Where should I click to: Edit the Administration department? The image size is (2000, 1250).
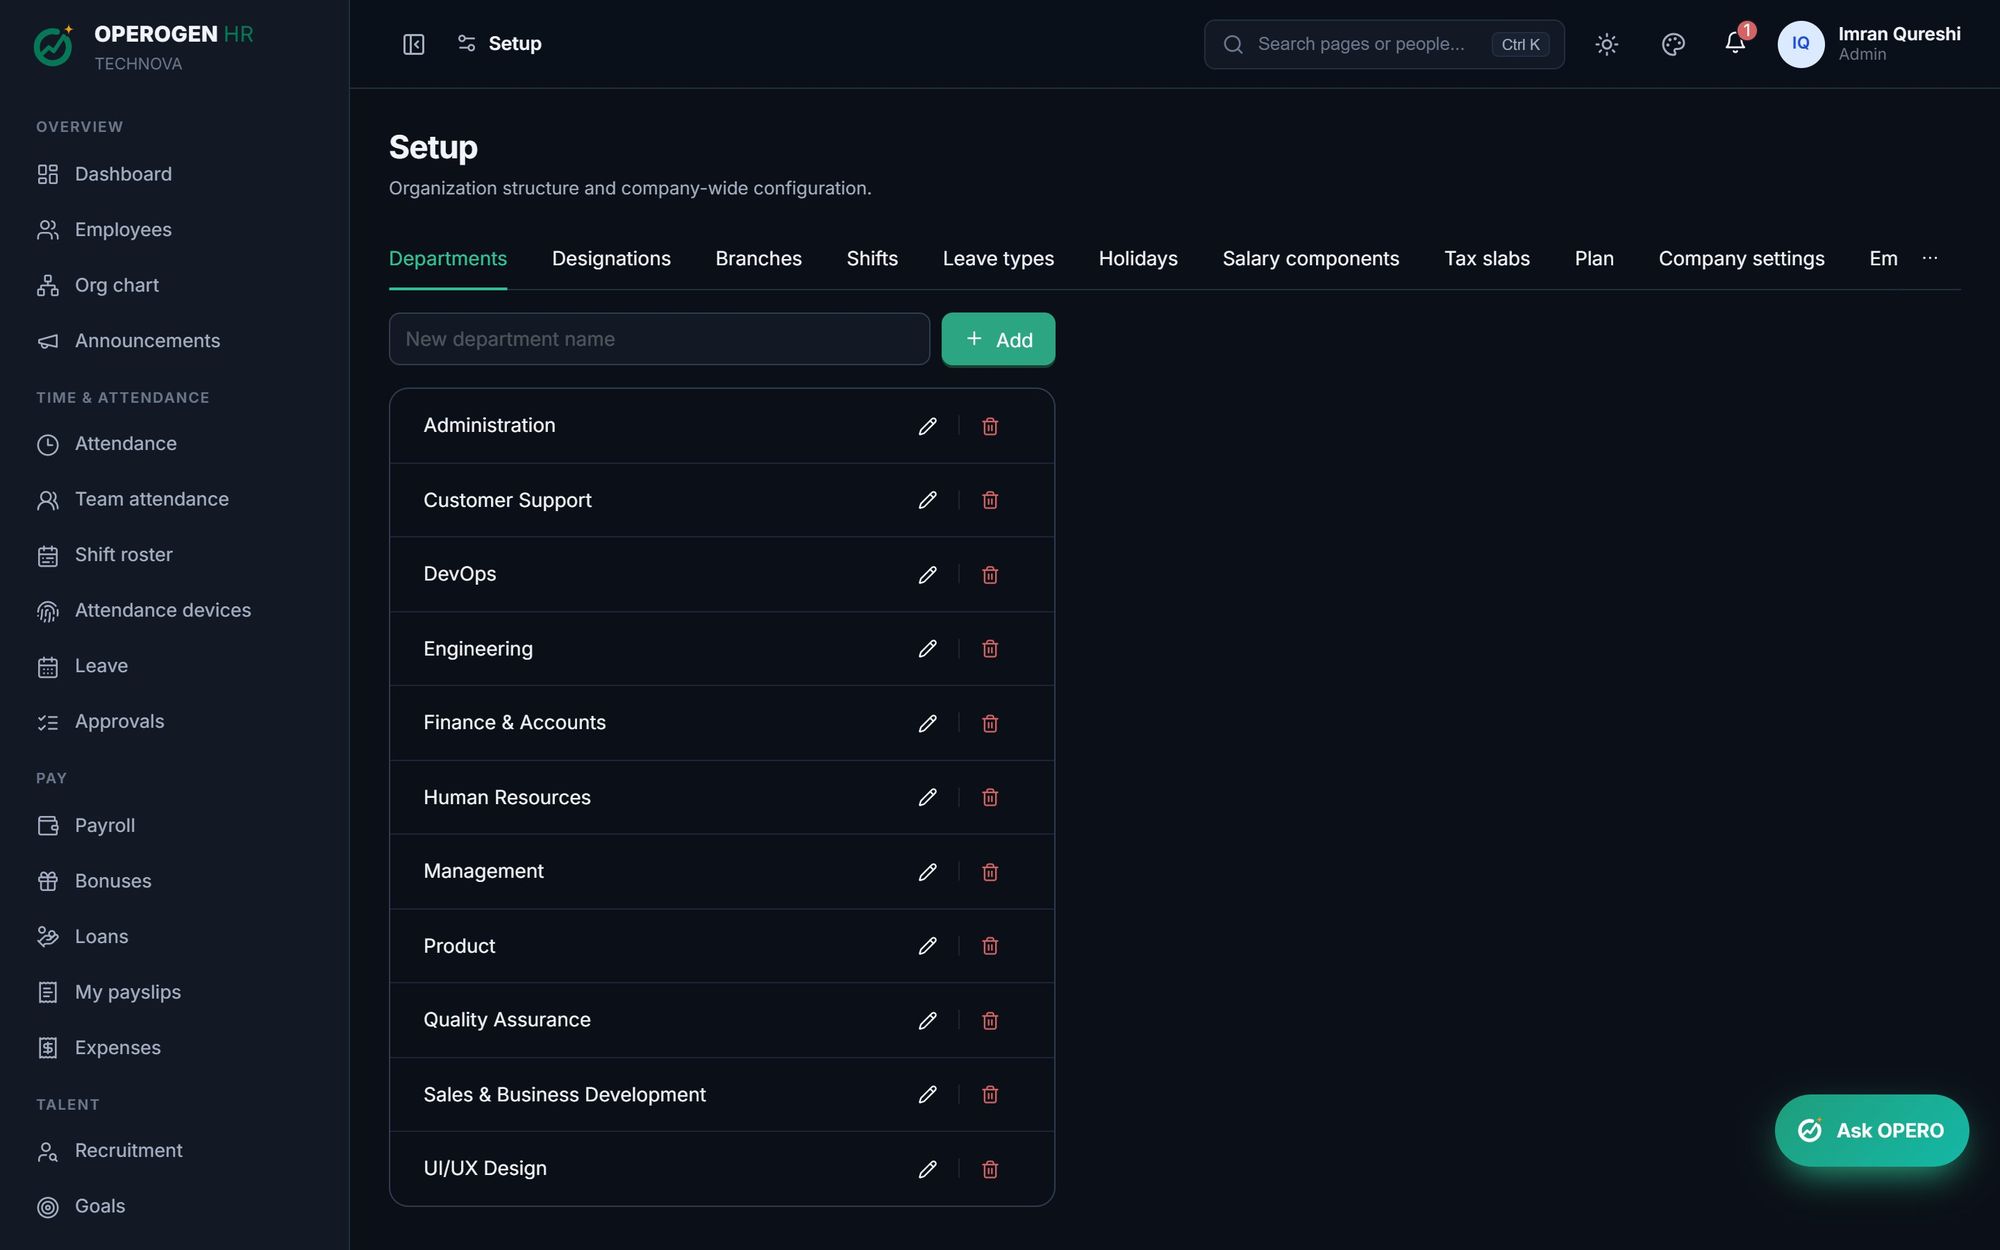click(x=927, y=426)
